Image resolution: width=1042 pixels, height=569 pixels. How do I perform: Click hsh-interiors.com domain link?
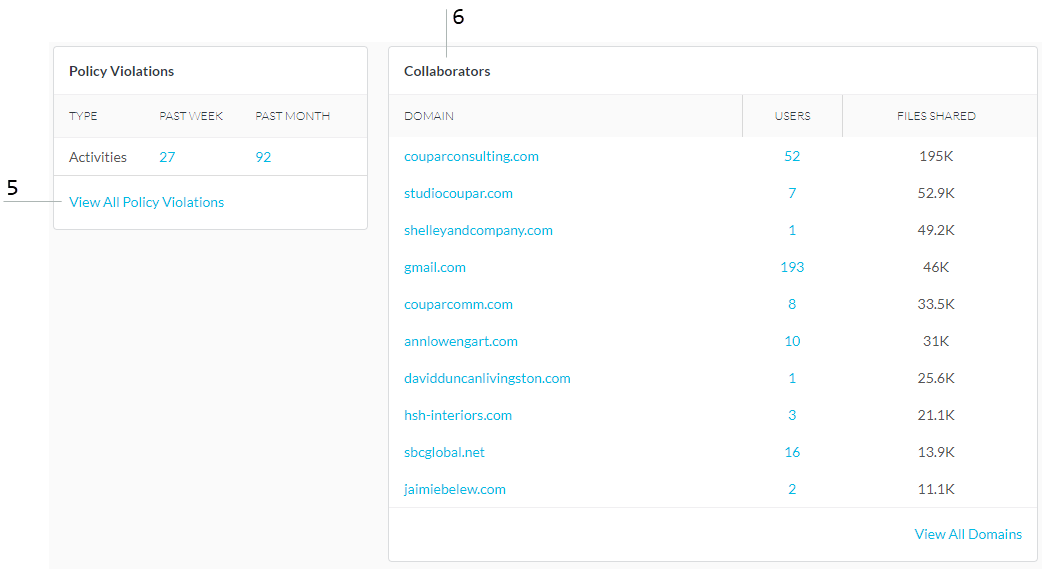(x=458, y=415)
